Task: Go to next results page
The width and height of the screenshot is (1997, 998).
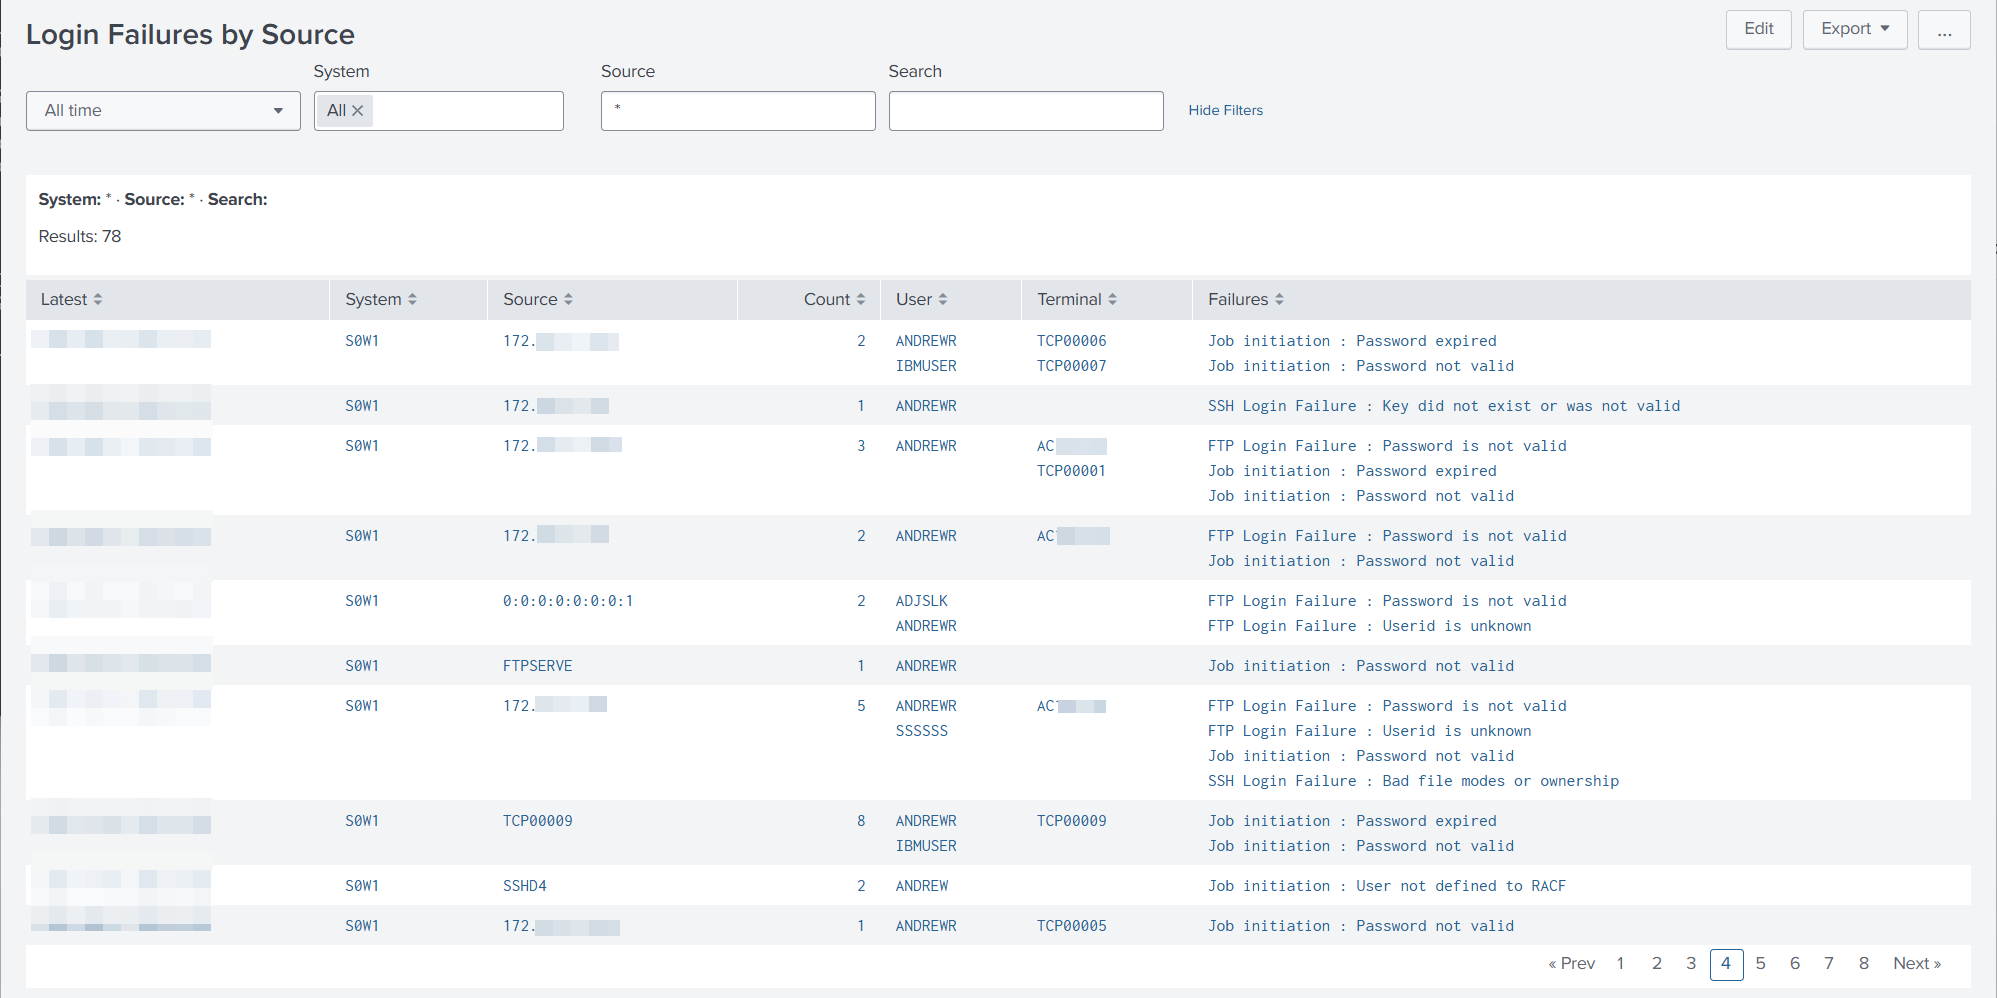Action: 1917,964
